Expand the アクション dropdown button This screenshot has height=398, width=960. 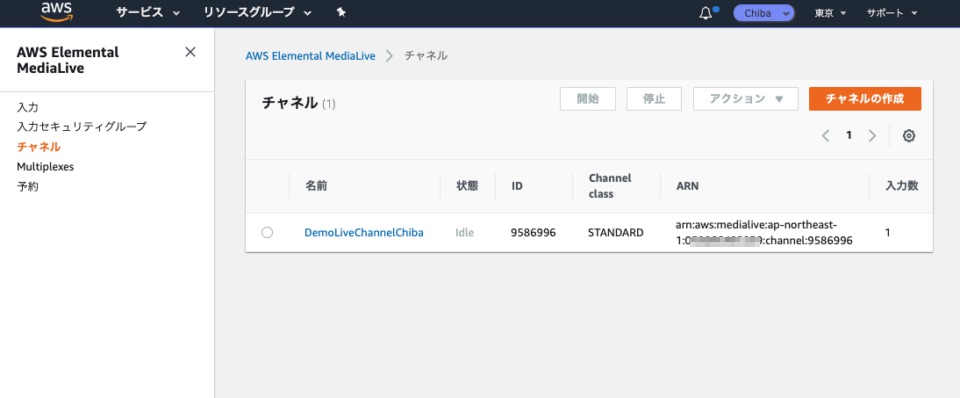(x=746, y=99)
